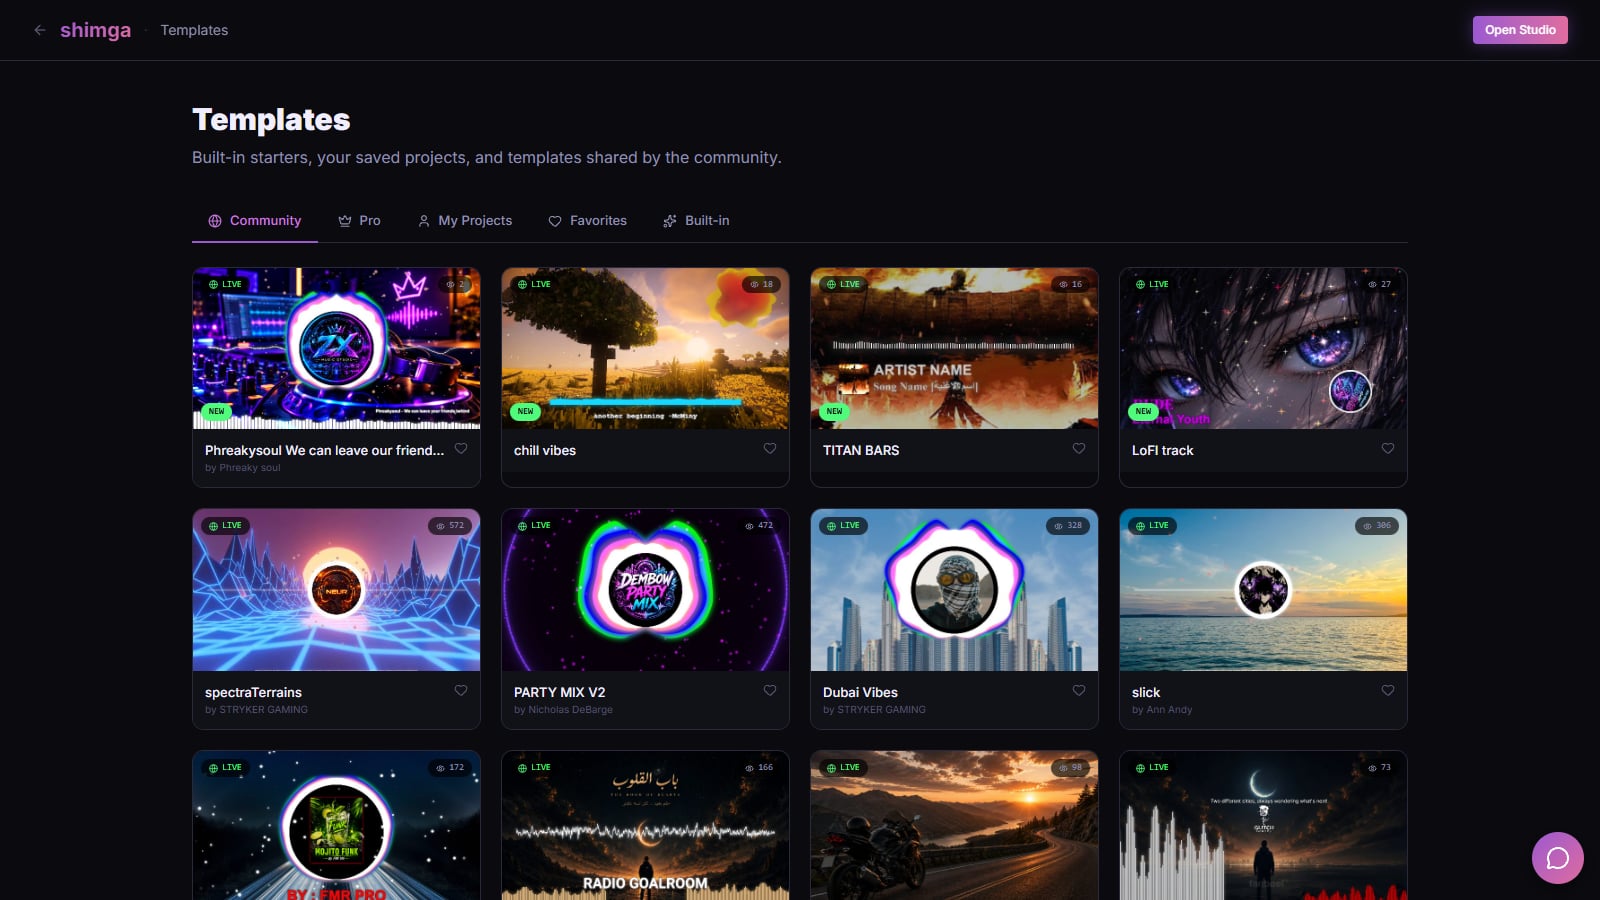1600x900 pixels.
Task: Open the motorcycle sunset template thumbnail
Action: coord(954,826)
